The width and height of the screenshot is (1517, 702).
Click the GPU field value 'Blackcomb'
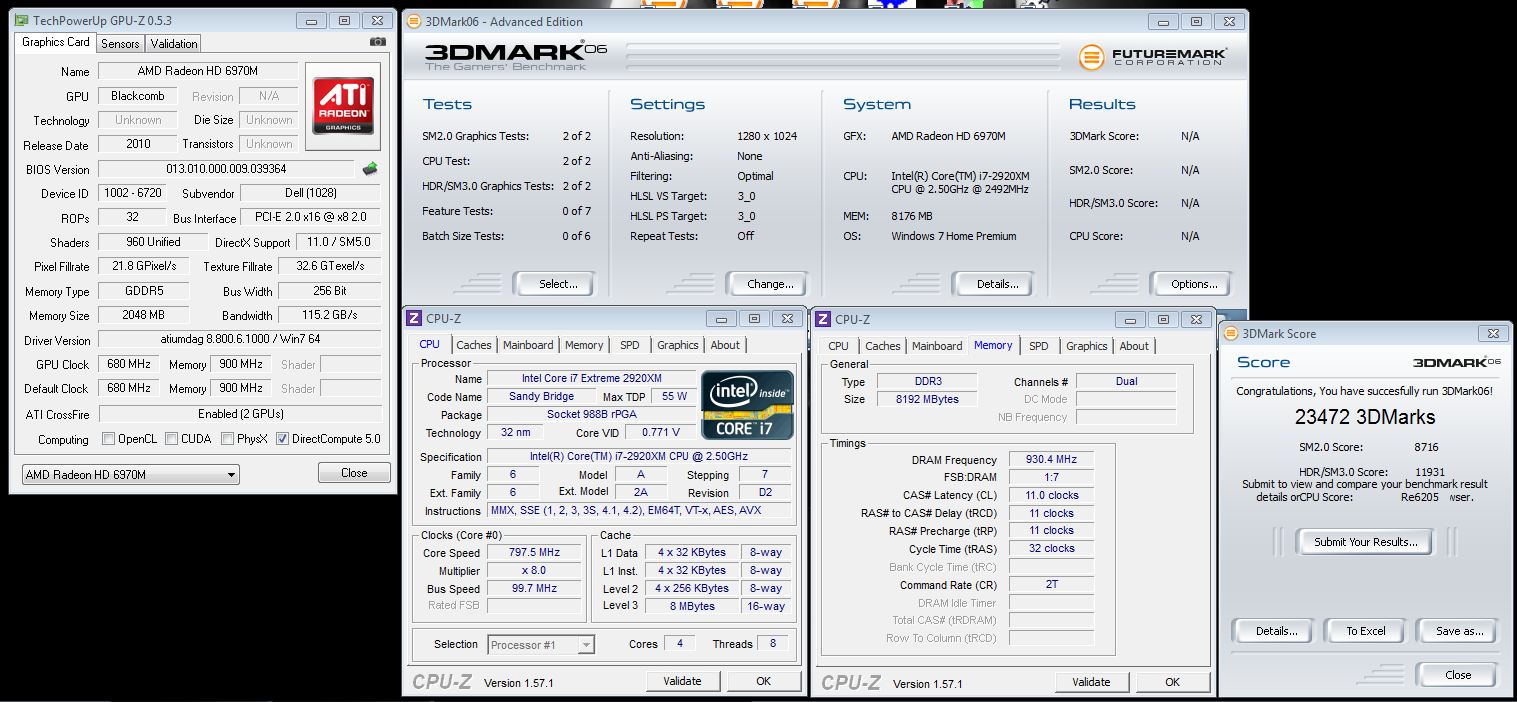pyautogui.click(x=138, y=97)
